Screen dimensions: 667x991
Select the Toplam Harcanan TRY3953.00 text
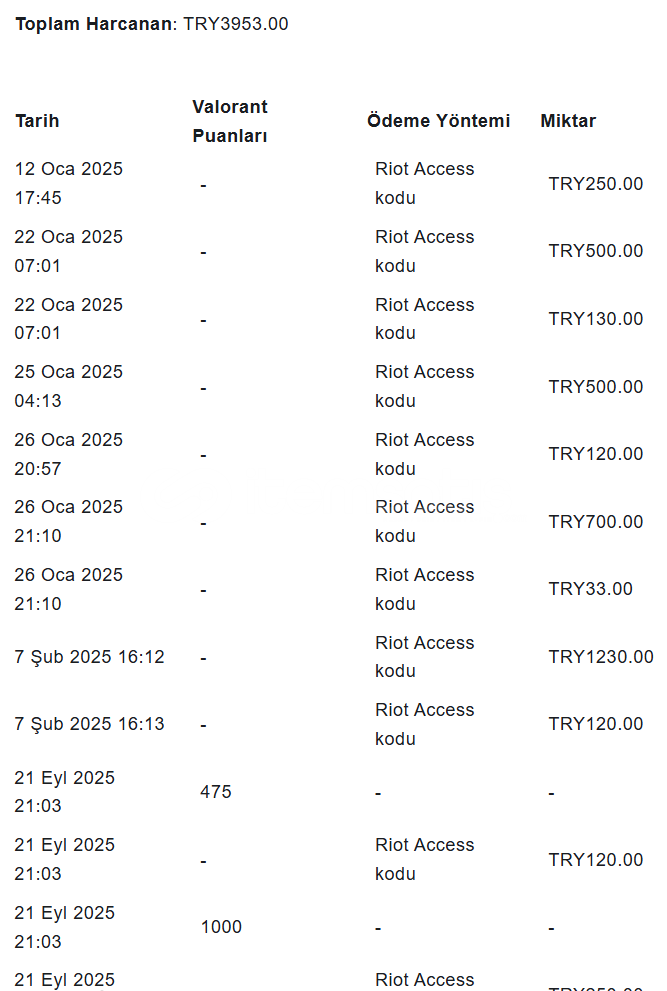pyautogui.click(x=152, y=24)
